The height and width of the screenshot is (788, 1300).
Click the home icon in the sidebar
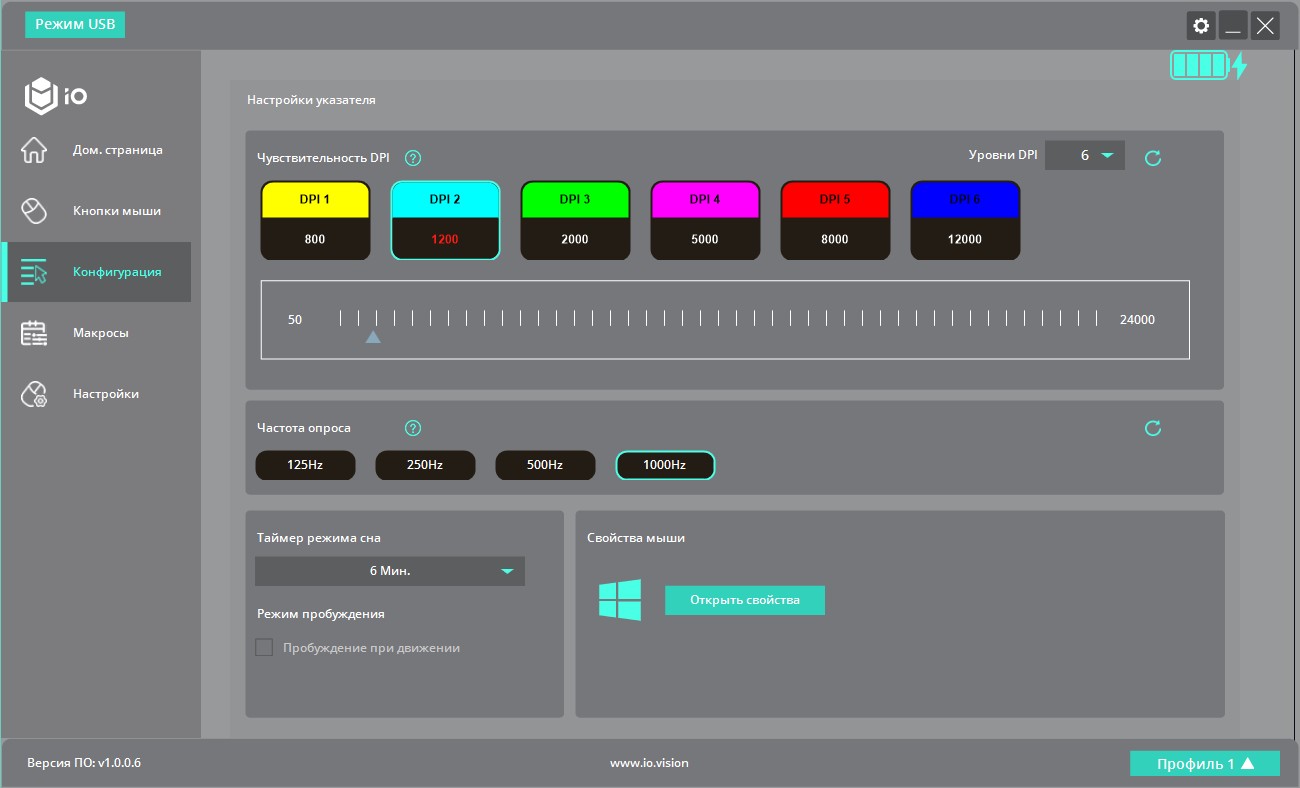click(34, 150)
